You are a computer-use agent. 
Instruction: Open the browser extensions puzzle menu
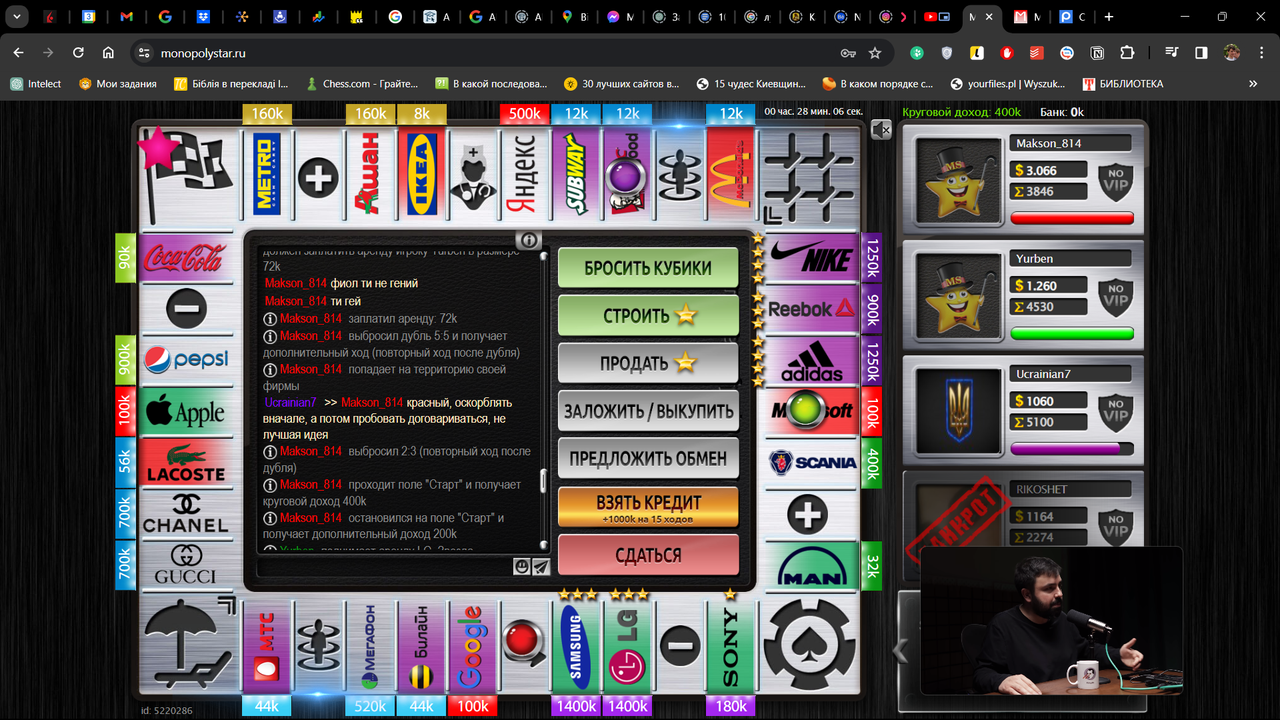point(1127,53)
